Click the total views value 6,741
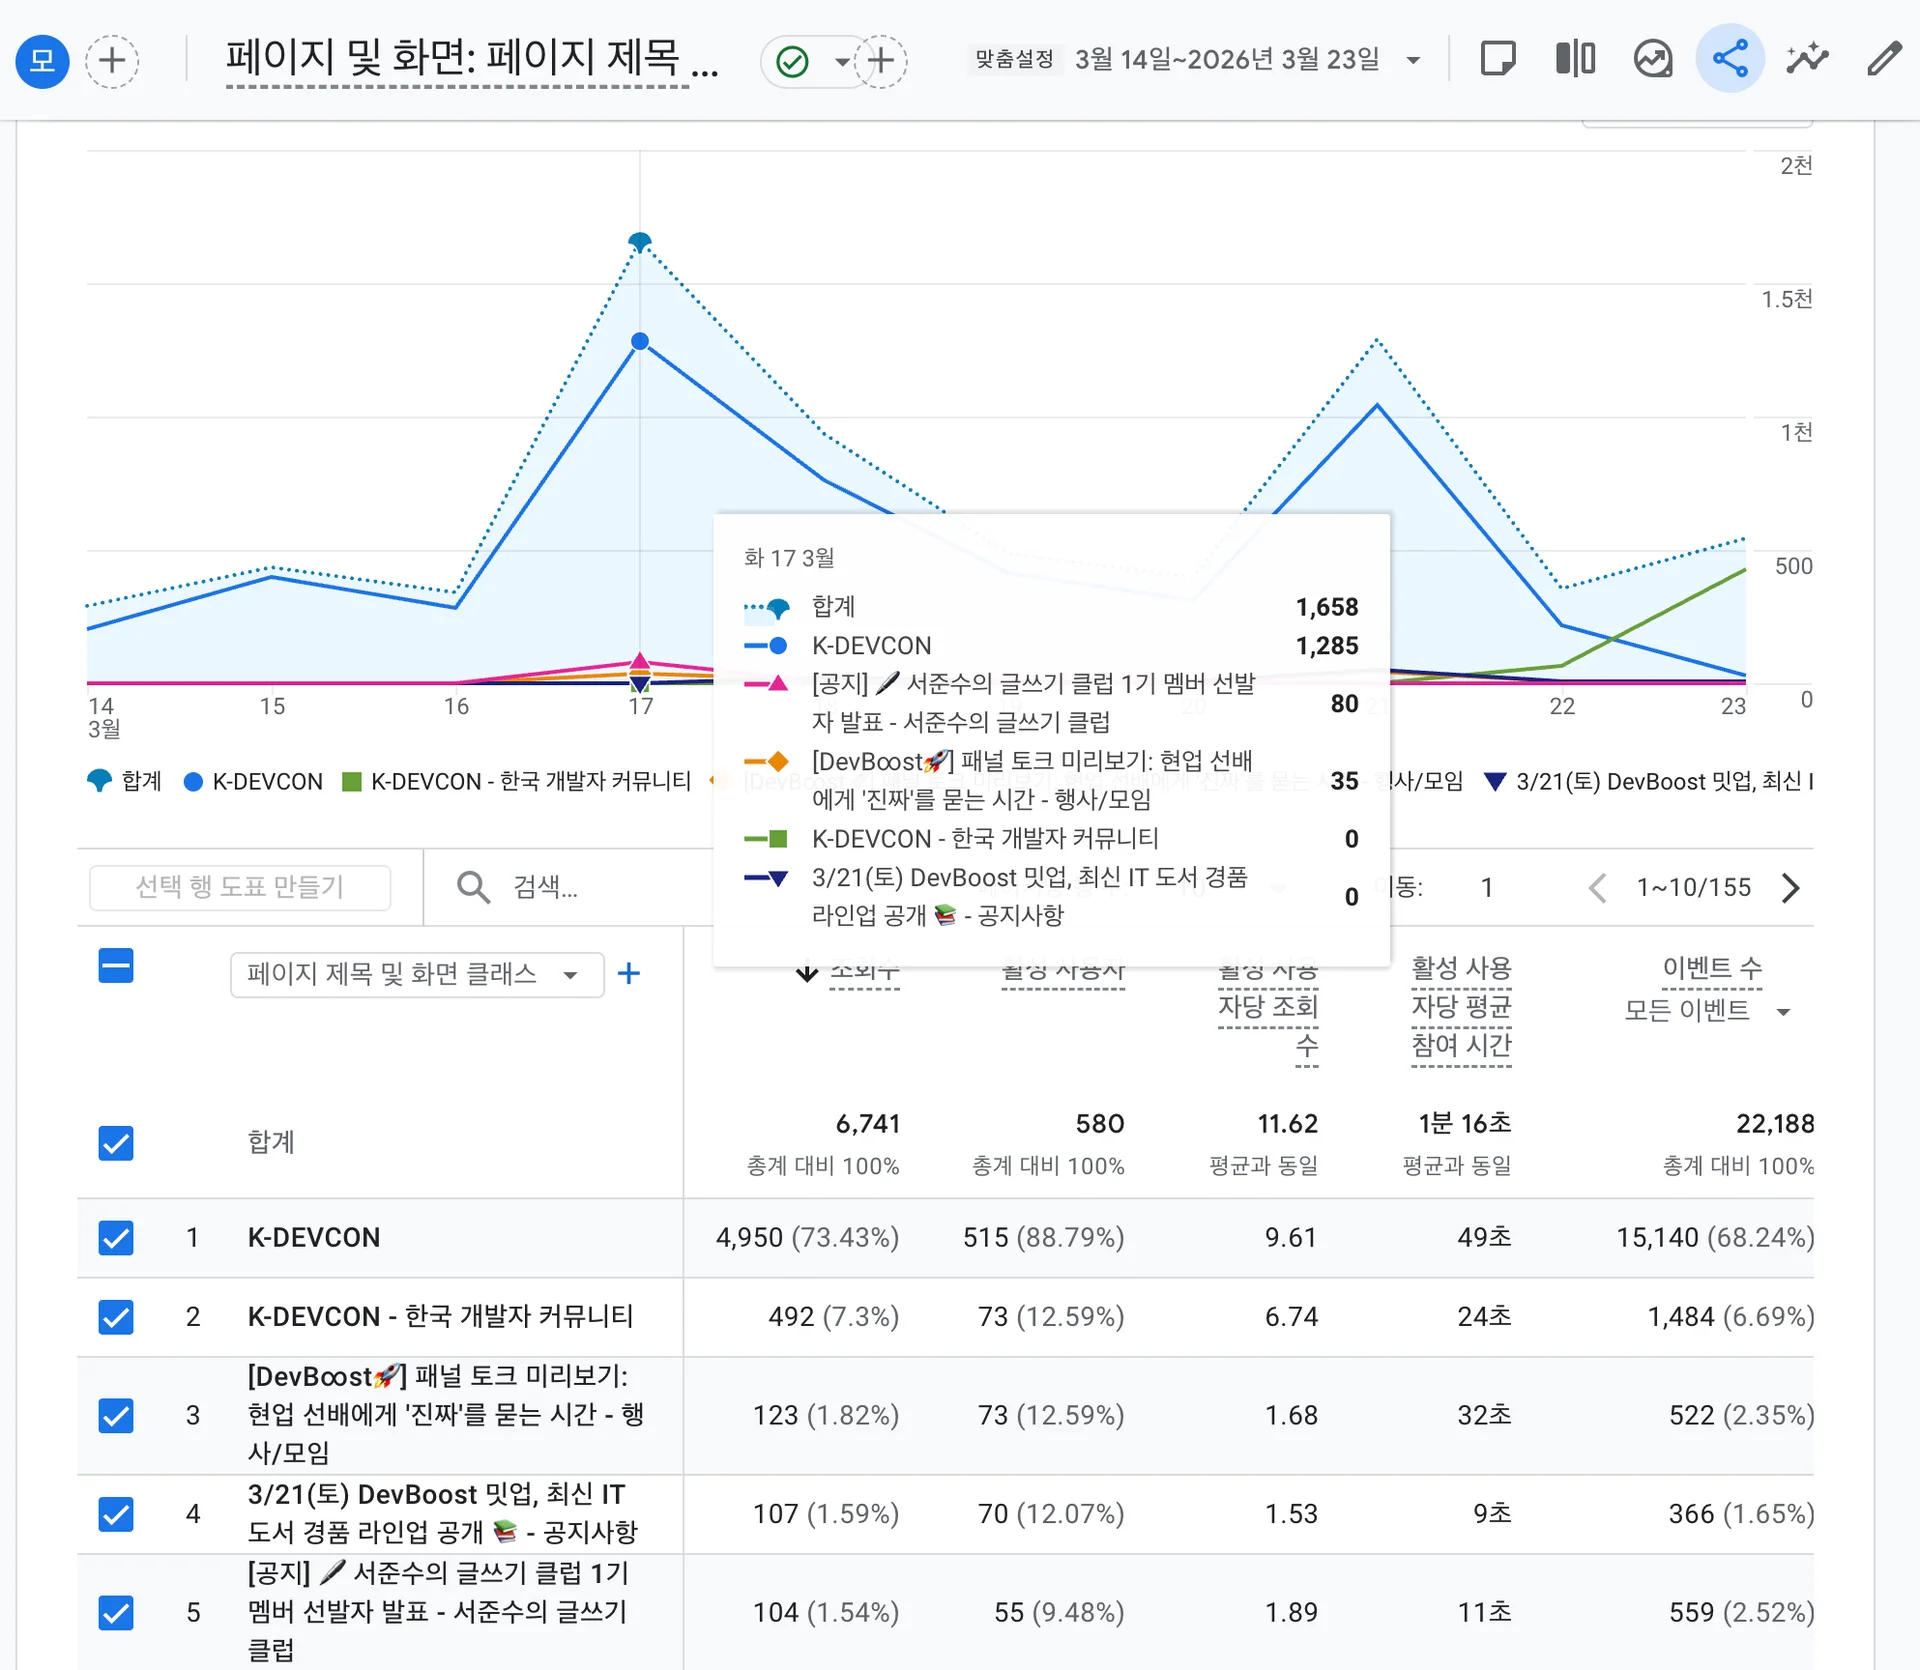 867,1124
